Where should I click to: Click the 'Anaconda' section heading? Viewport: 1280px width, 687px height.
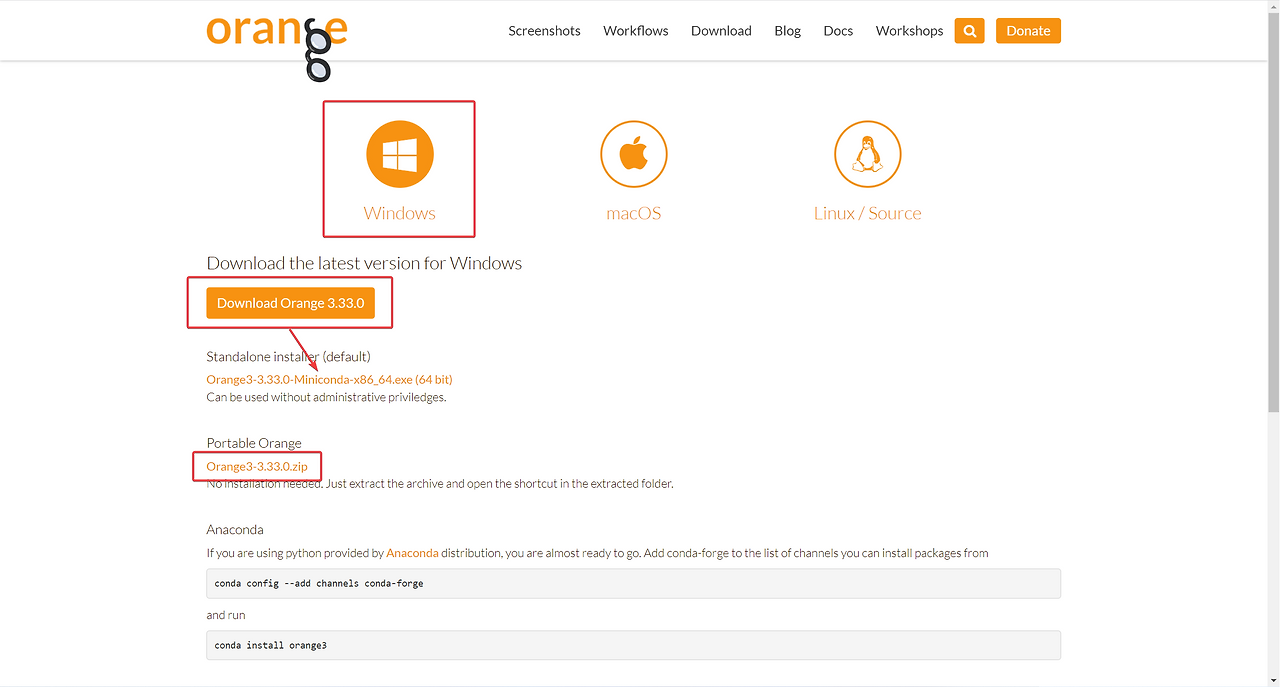(x=235, y=529)
